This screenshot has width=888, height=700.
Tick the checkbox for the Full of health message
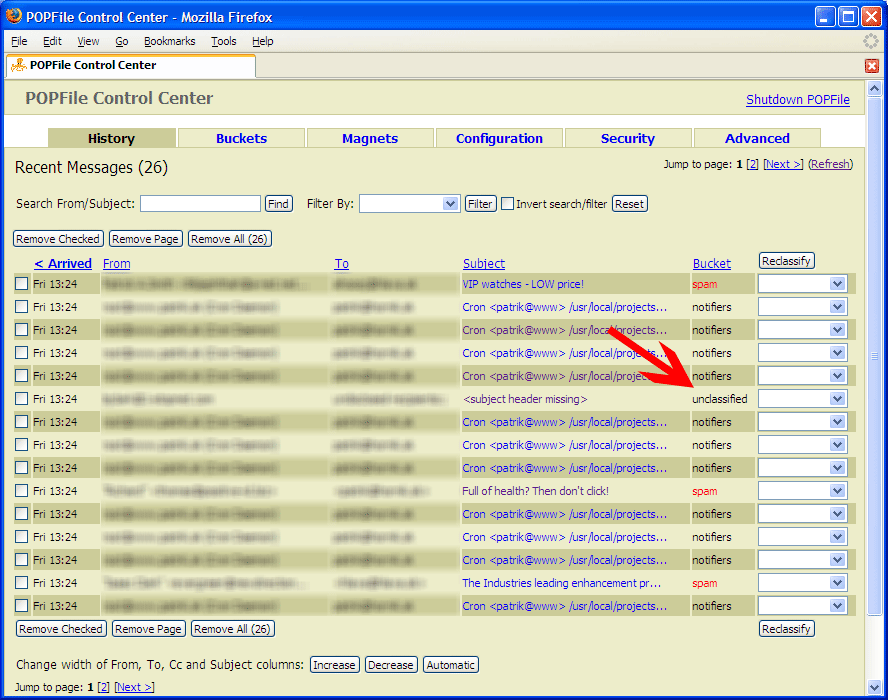pyautogui.click(x=22, y=490)
